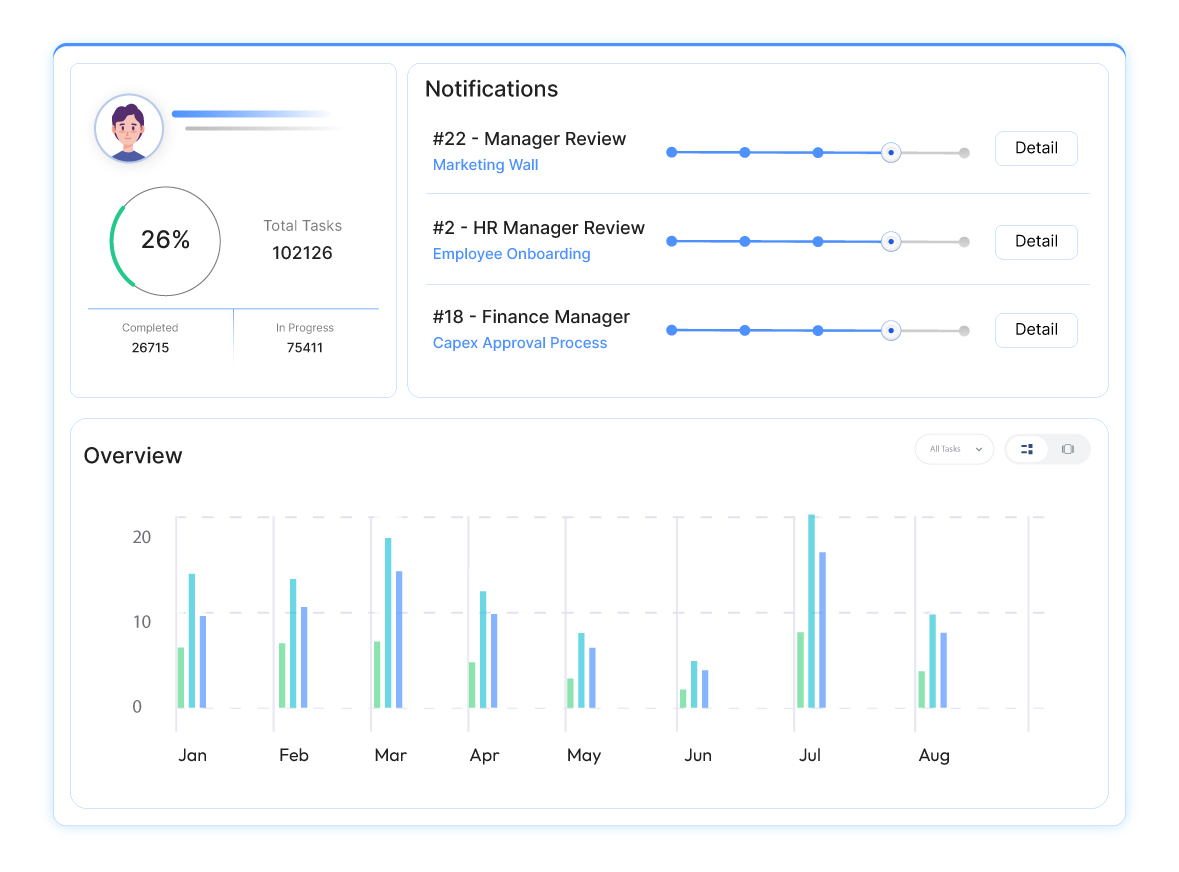This screenshot has width=1179, height=872.
Task: Switch to the list view icon in Overview
Action: point(1027,449)
